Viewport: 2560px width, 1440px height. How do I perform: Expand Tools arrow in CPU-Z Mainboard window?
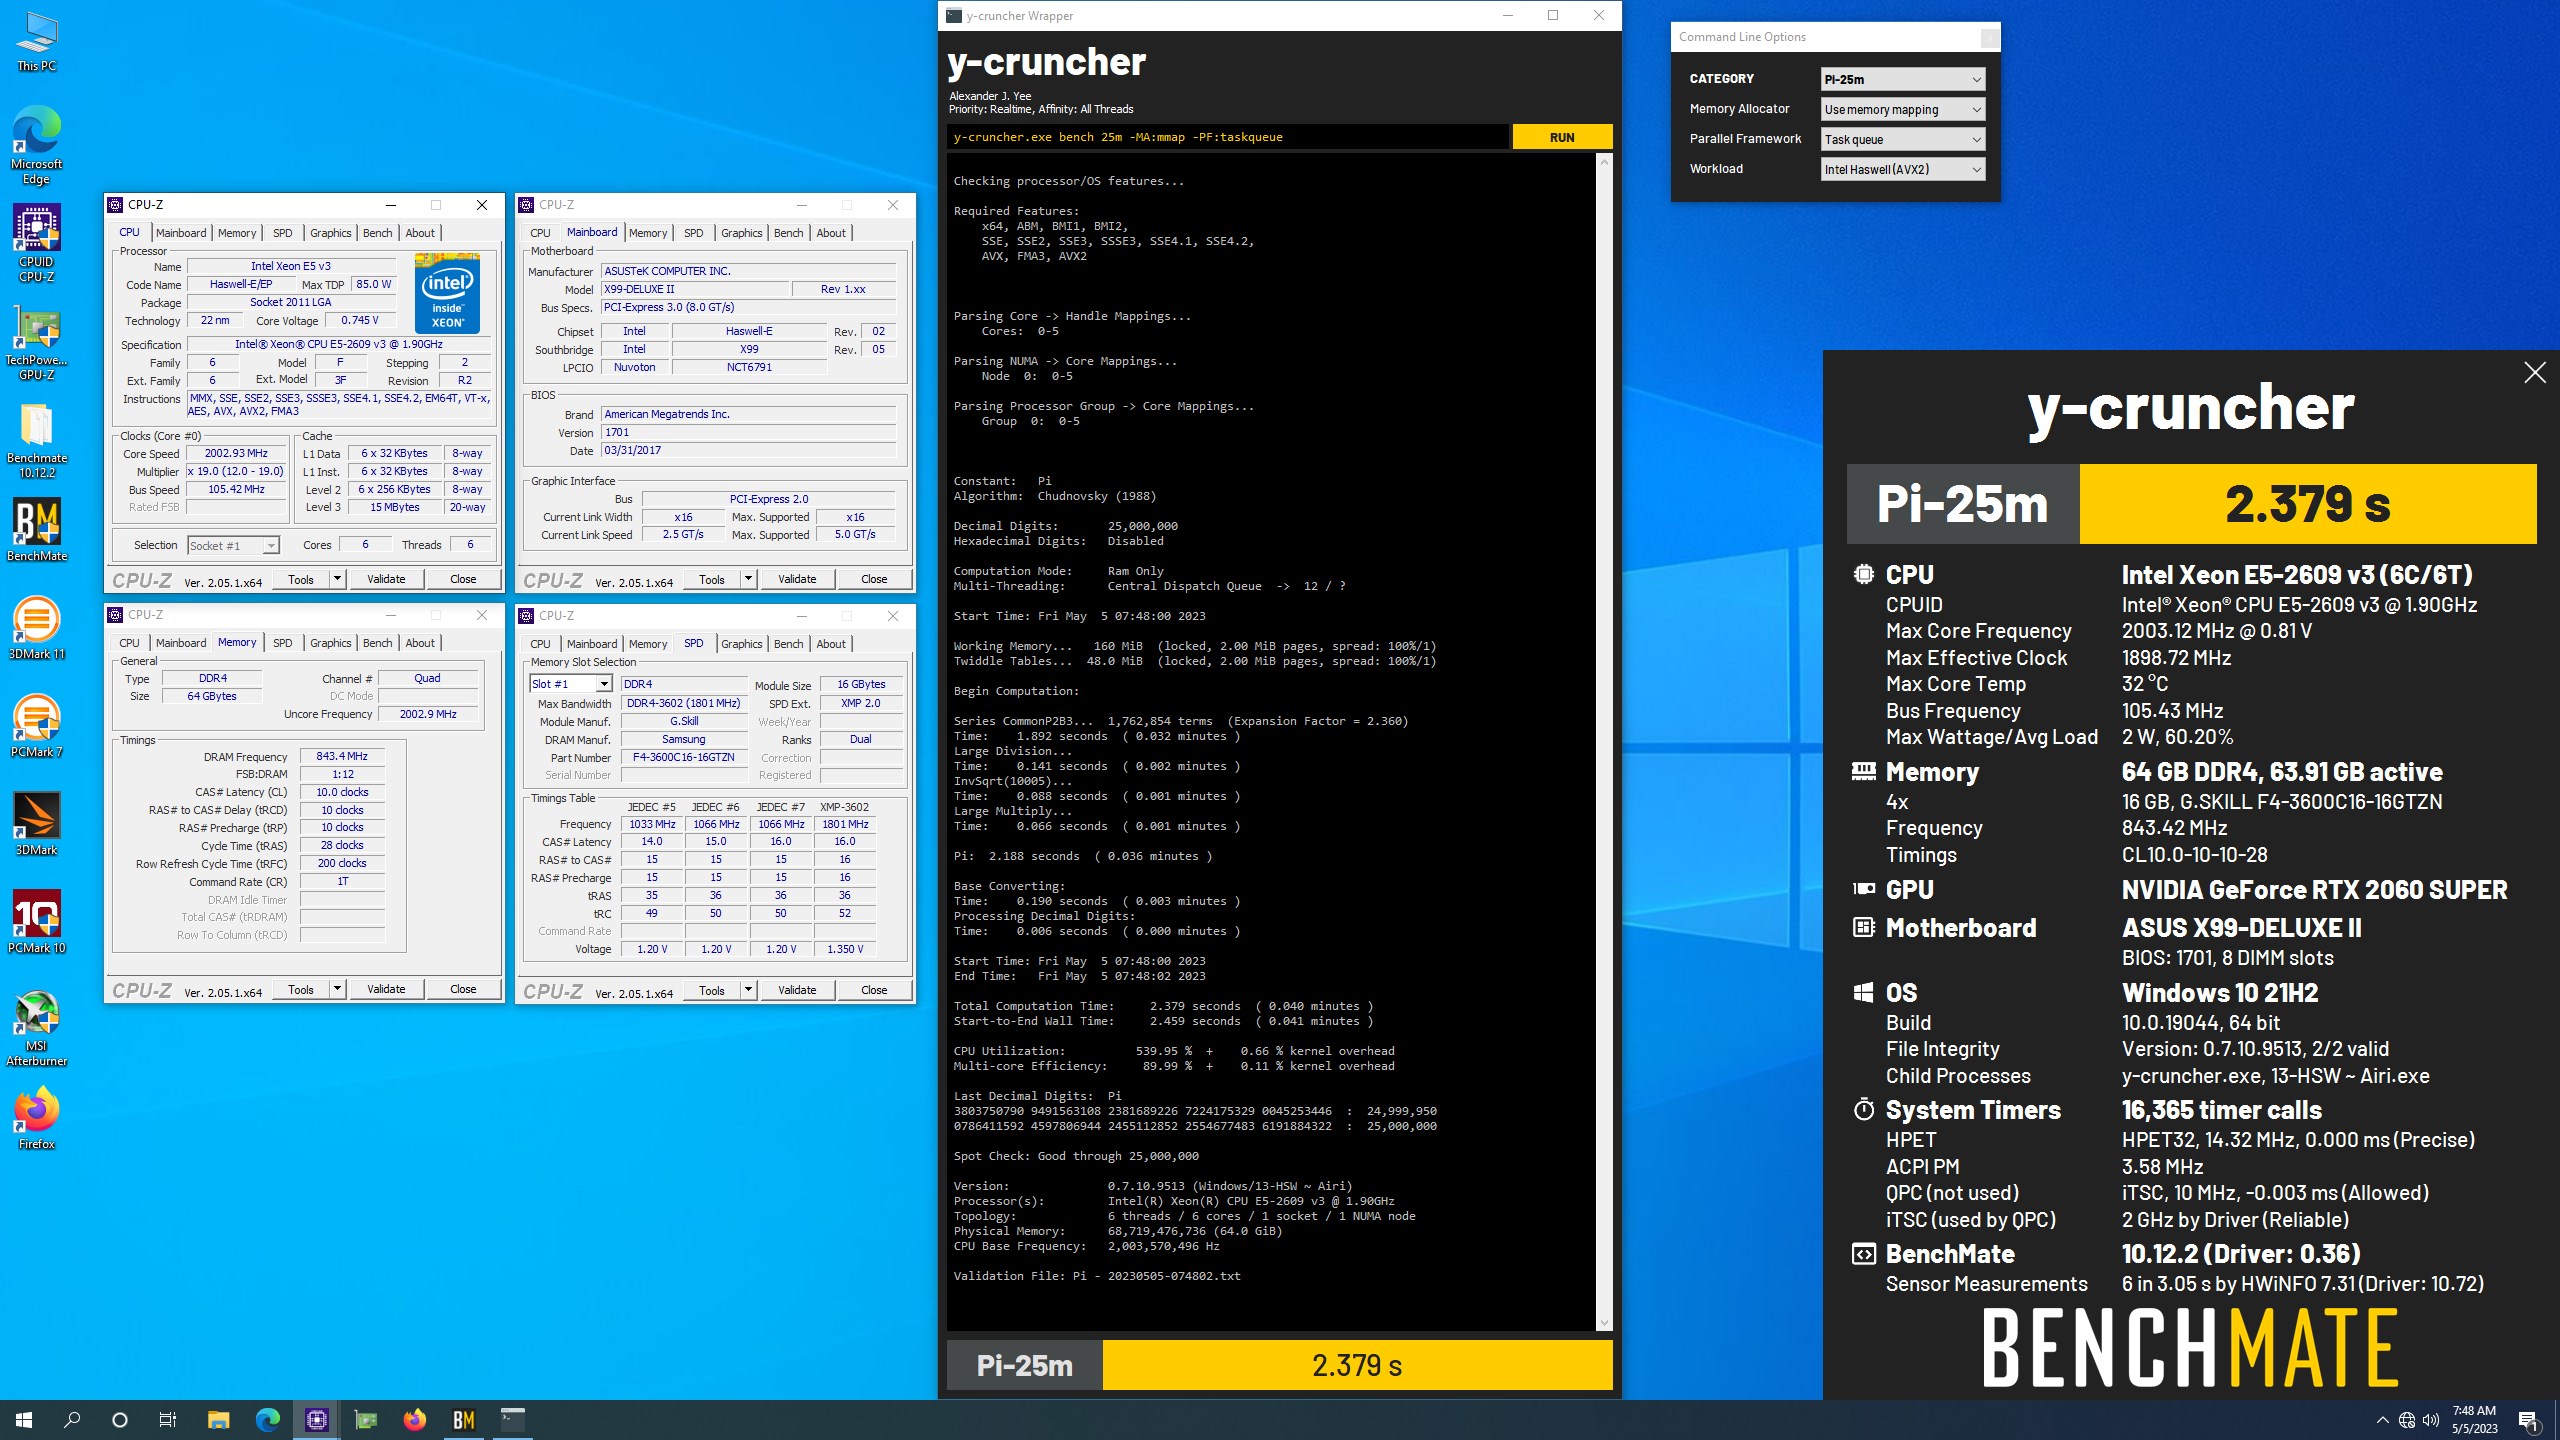pyautogui.click(x=749, y=579)
